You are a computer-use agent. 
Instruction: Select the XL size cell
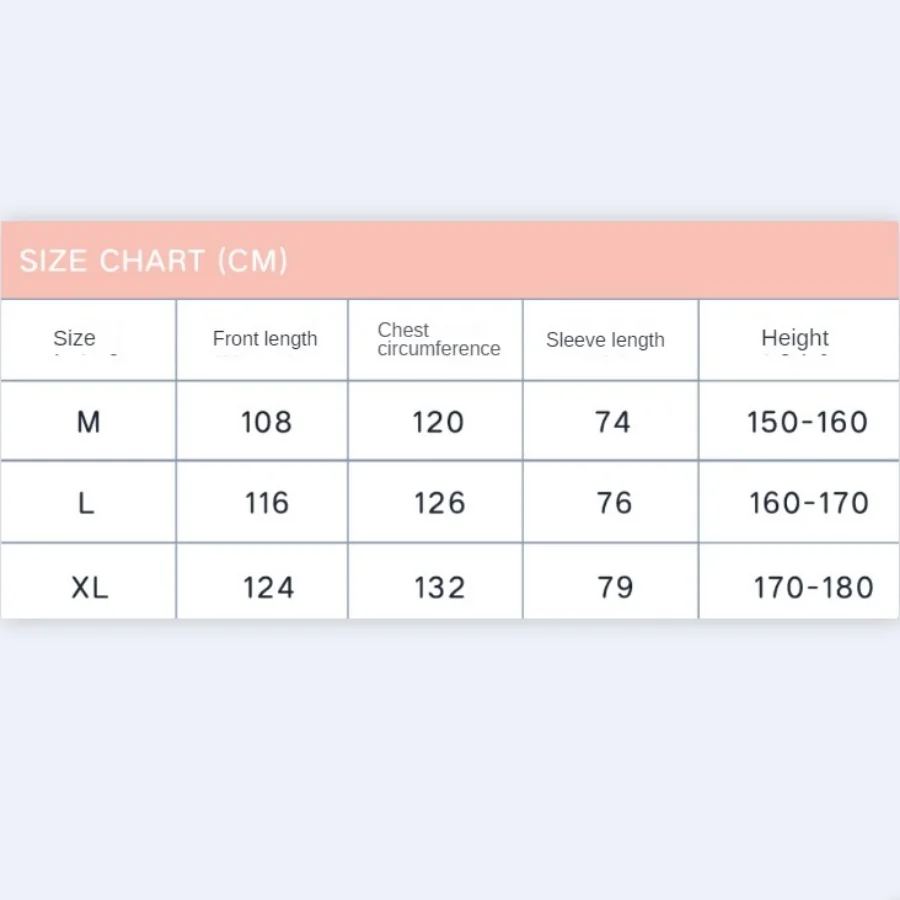coord(89,587)
